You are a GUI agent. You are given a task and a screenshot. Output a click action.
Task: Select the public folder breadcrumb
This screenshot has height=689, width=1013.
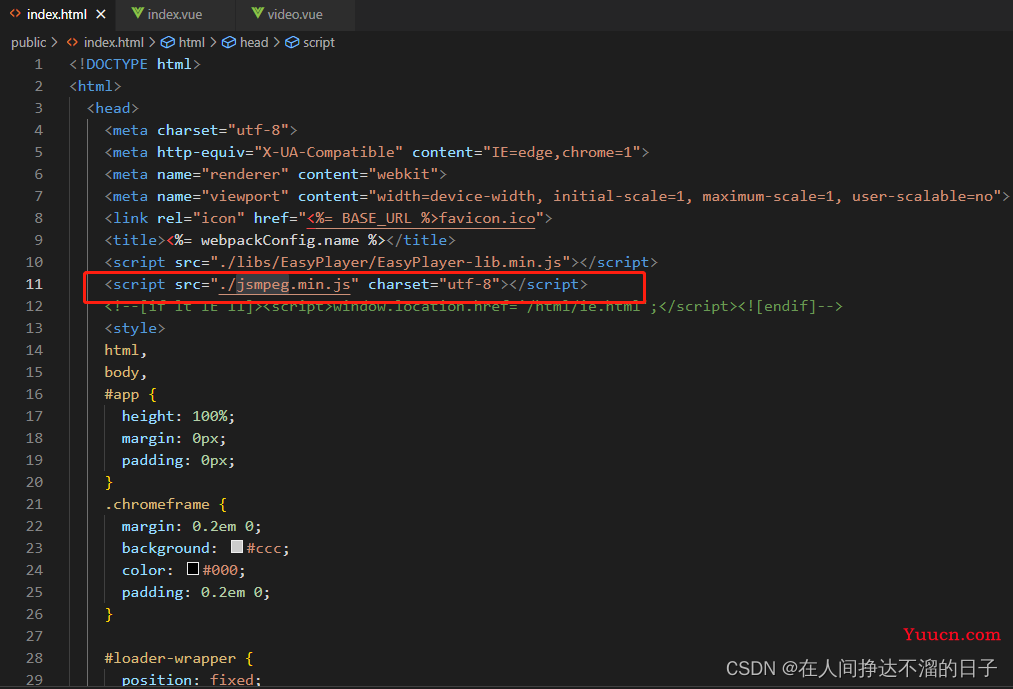[28, 43]
